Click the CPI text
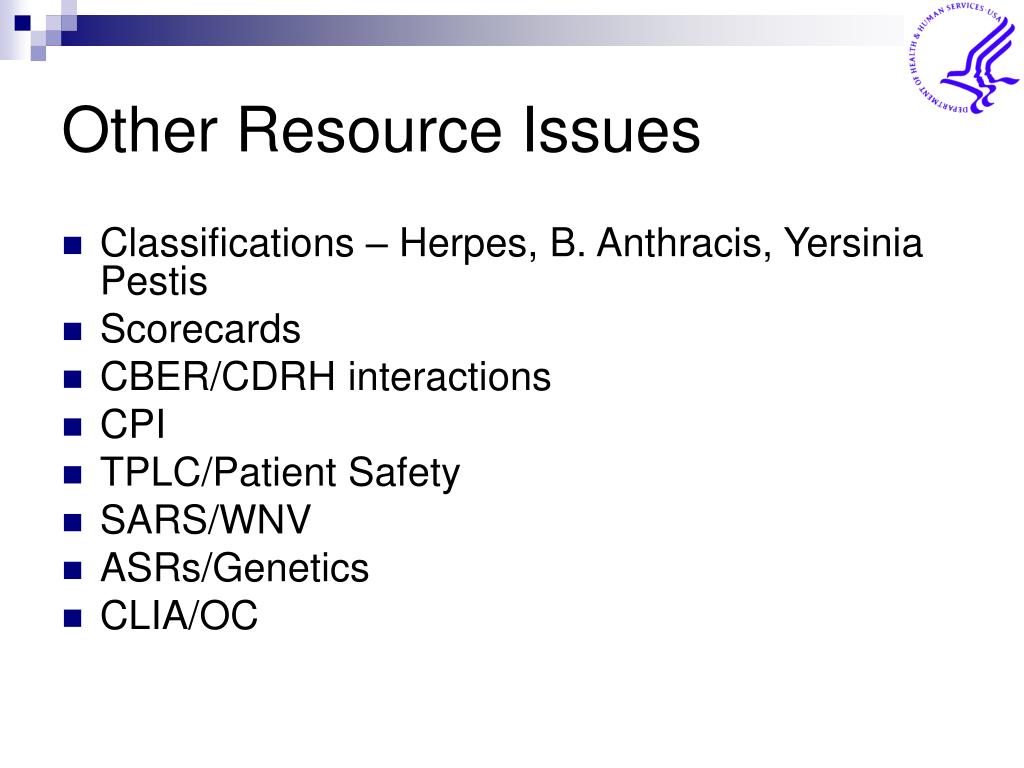This screenshot has width=1024, height=768. [x=133, y=424]
